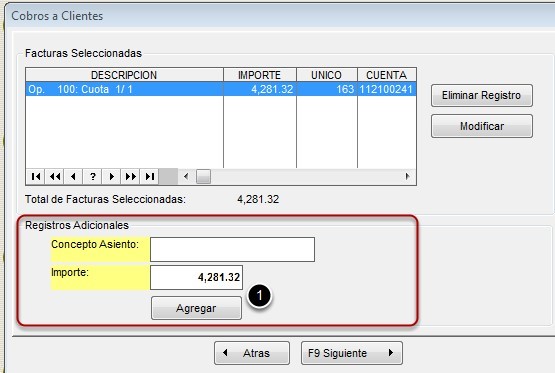Select row Op. 100: Cuota 1/ 1
Screen dimensions: 555x373
pyautogui.click(x=221, y=89)
